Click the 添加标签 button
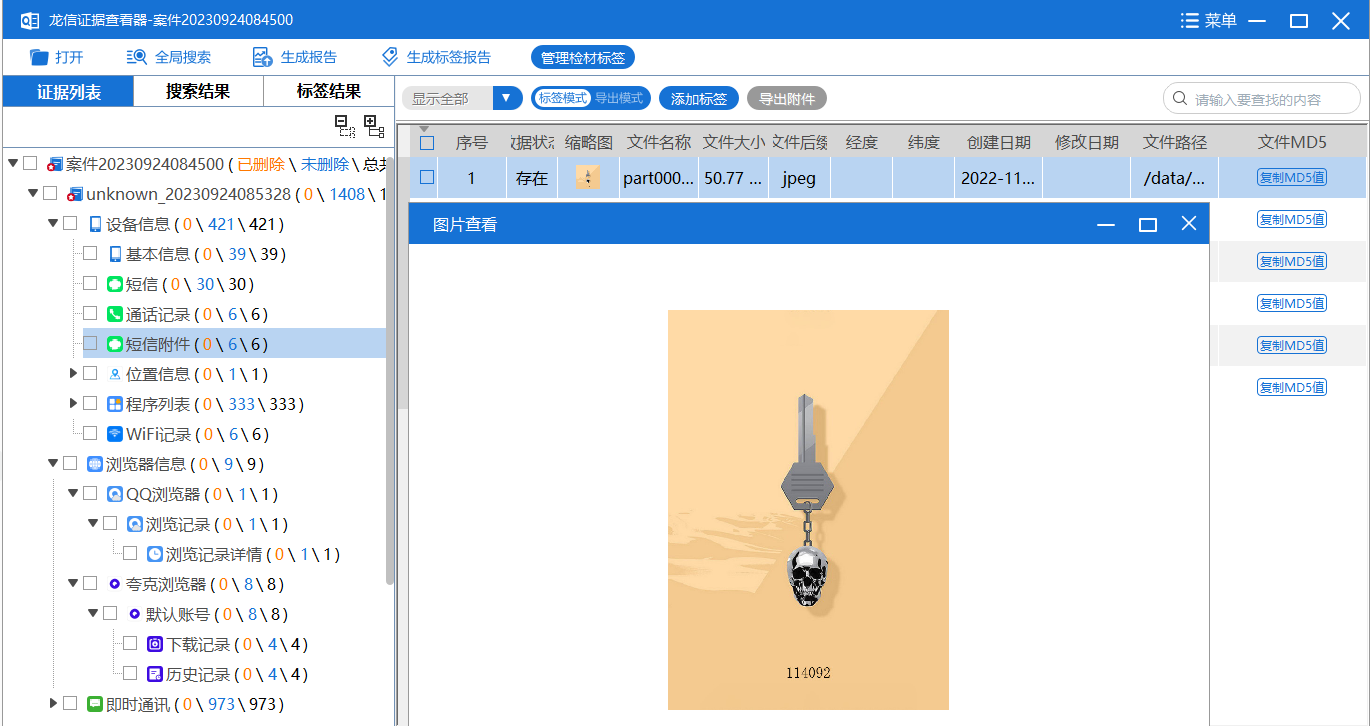 pos(698,99)
